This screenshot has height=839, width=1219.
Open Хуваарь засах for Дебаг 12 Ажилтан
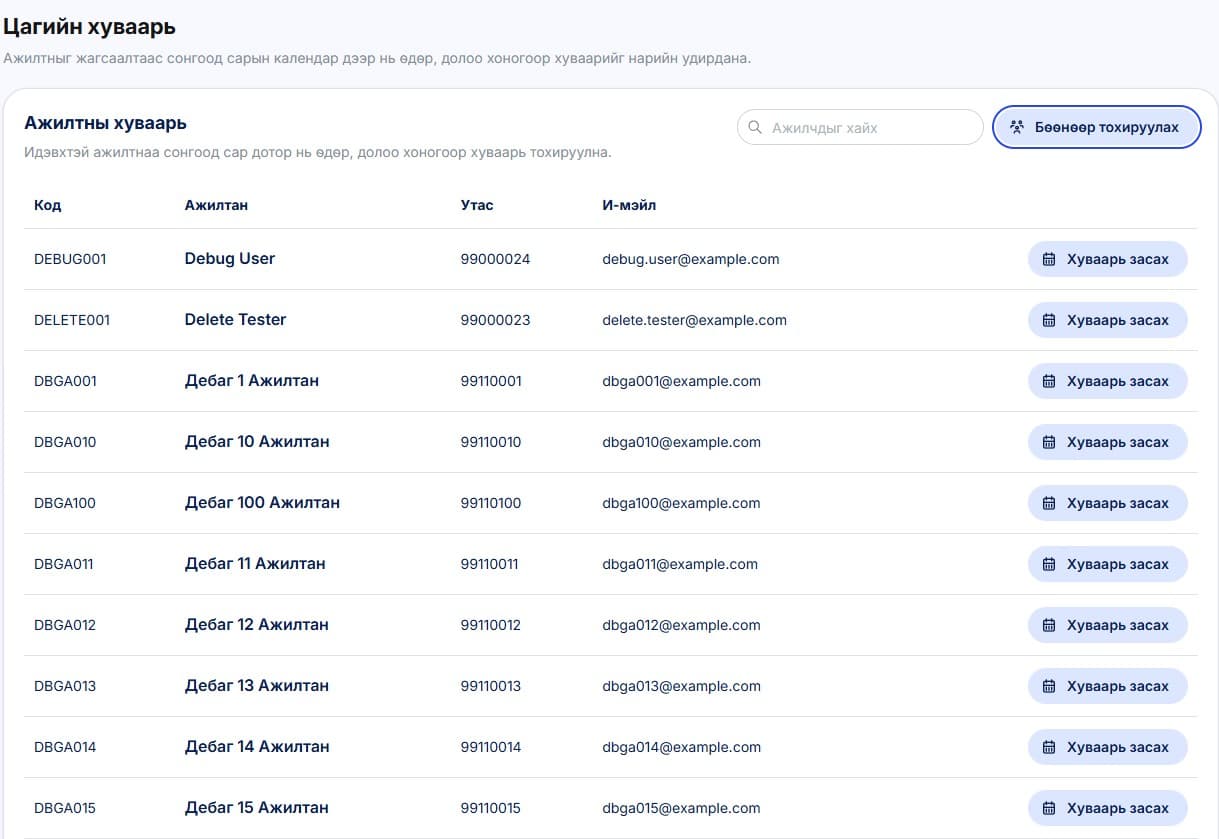[x=1107, y=625]
